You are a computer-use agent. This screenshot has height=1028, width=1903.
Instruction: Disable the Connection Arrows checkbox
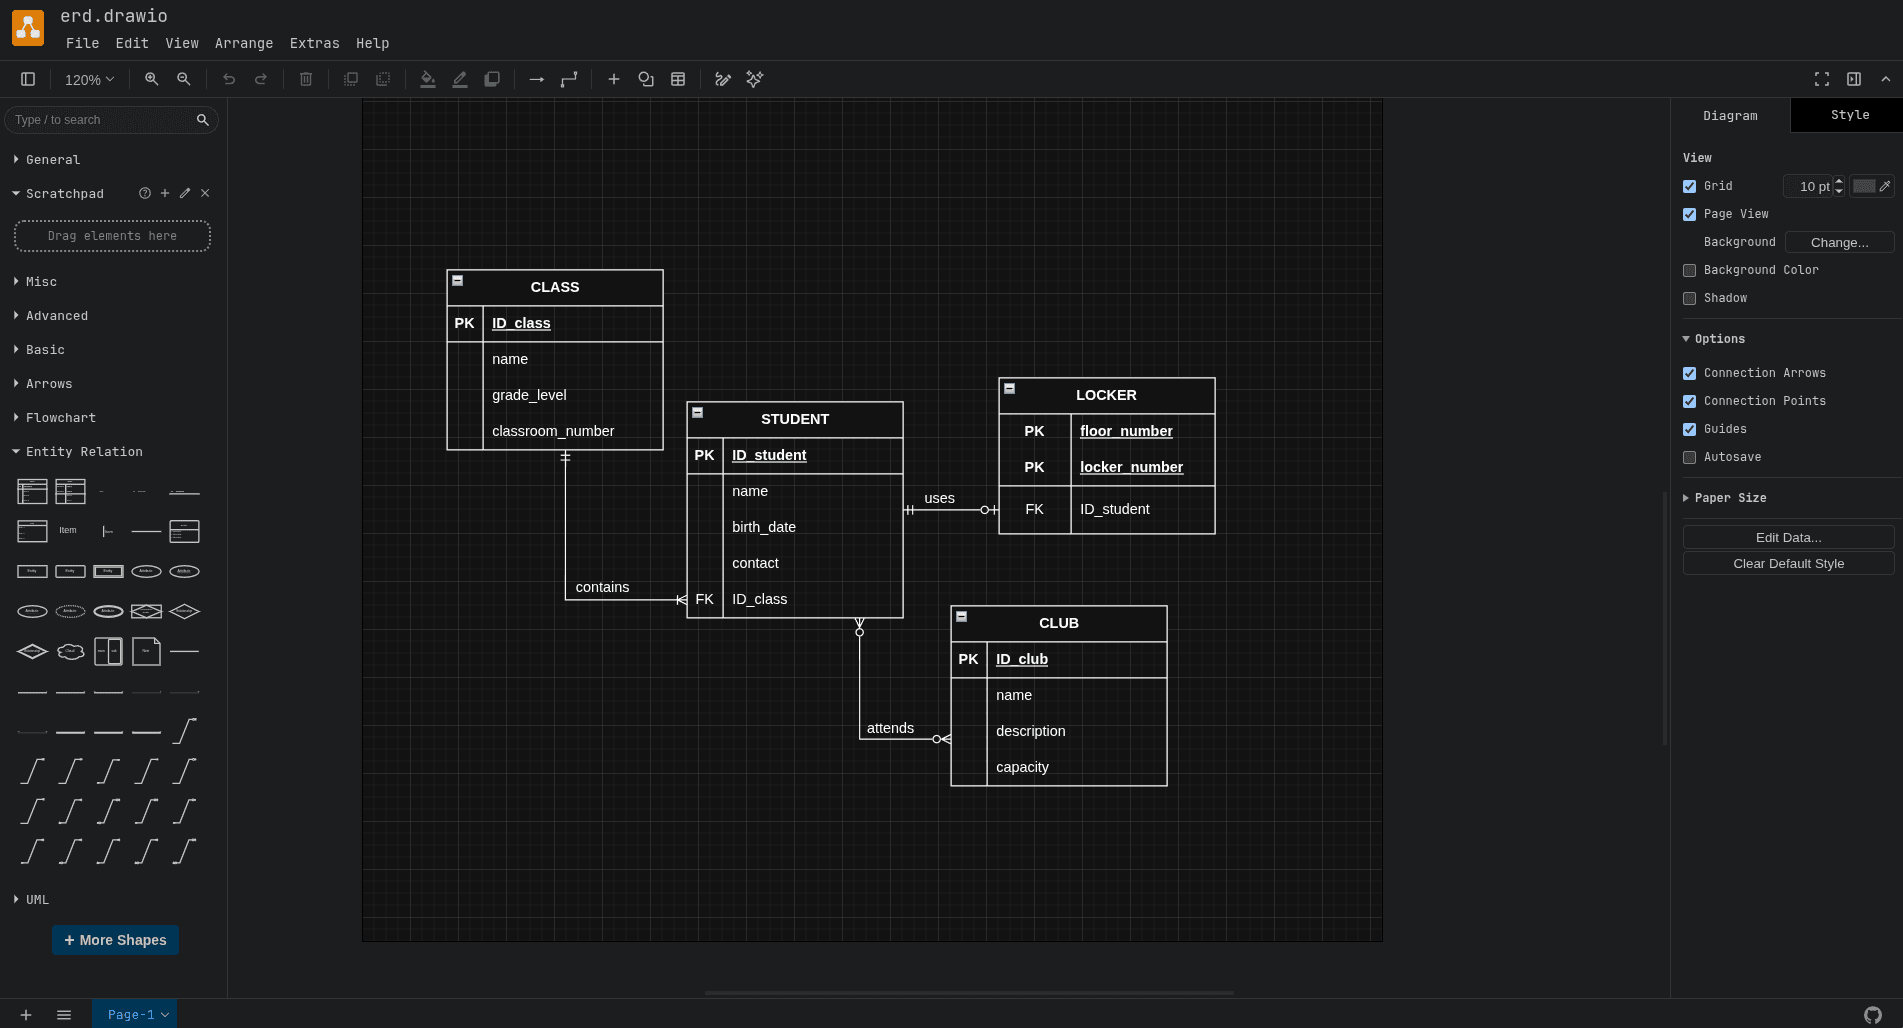[1690, 373]
